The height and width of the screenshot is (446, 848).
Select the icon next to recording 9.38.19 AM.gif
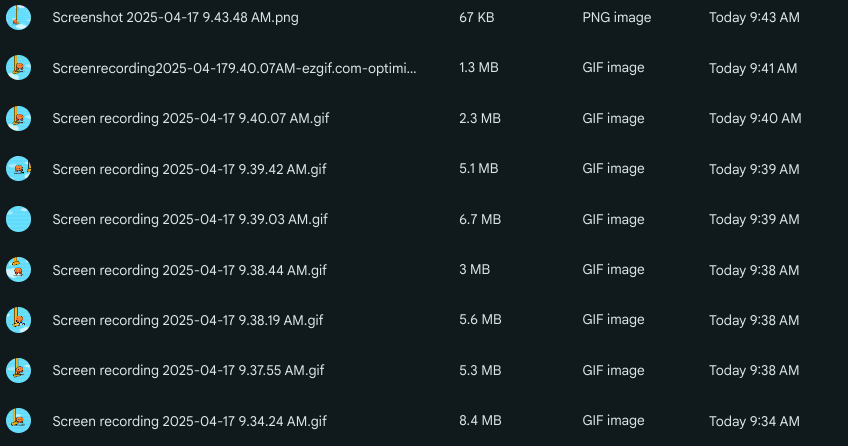pyautogui.click(x=18, y=320)
